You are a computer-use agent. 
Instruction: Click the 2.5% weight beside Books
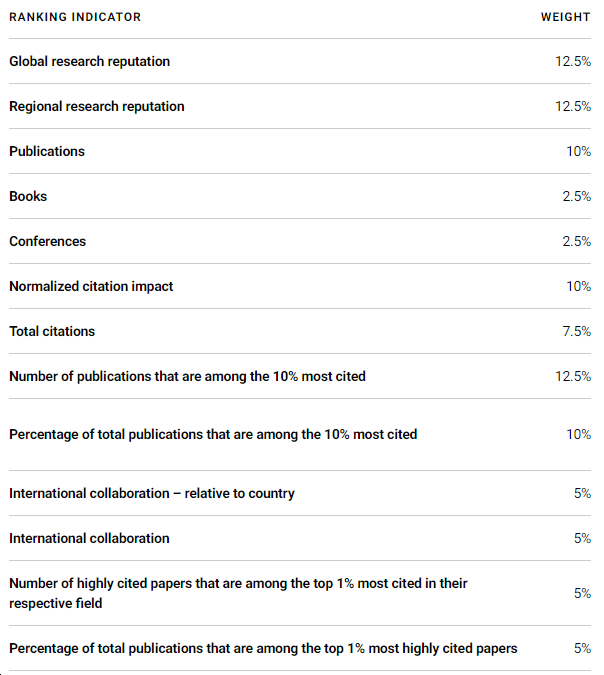[x=576, y=196]
